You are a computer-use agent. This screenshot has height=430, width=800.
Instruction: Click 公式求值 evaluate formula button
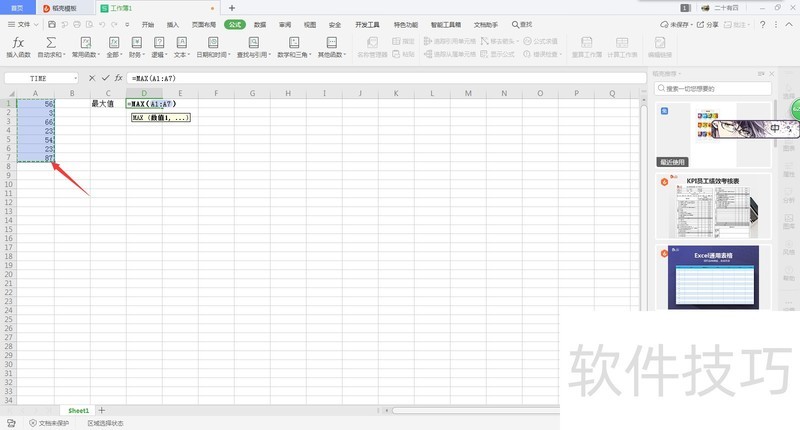[x=541, y=41]
